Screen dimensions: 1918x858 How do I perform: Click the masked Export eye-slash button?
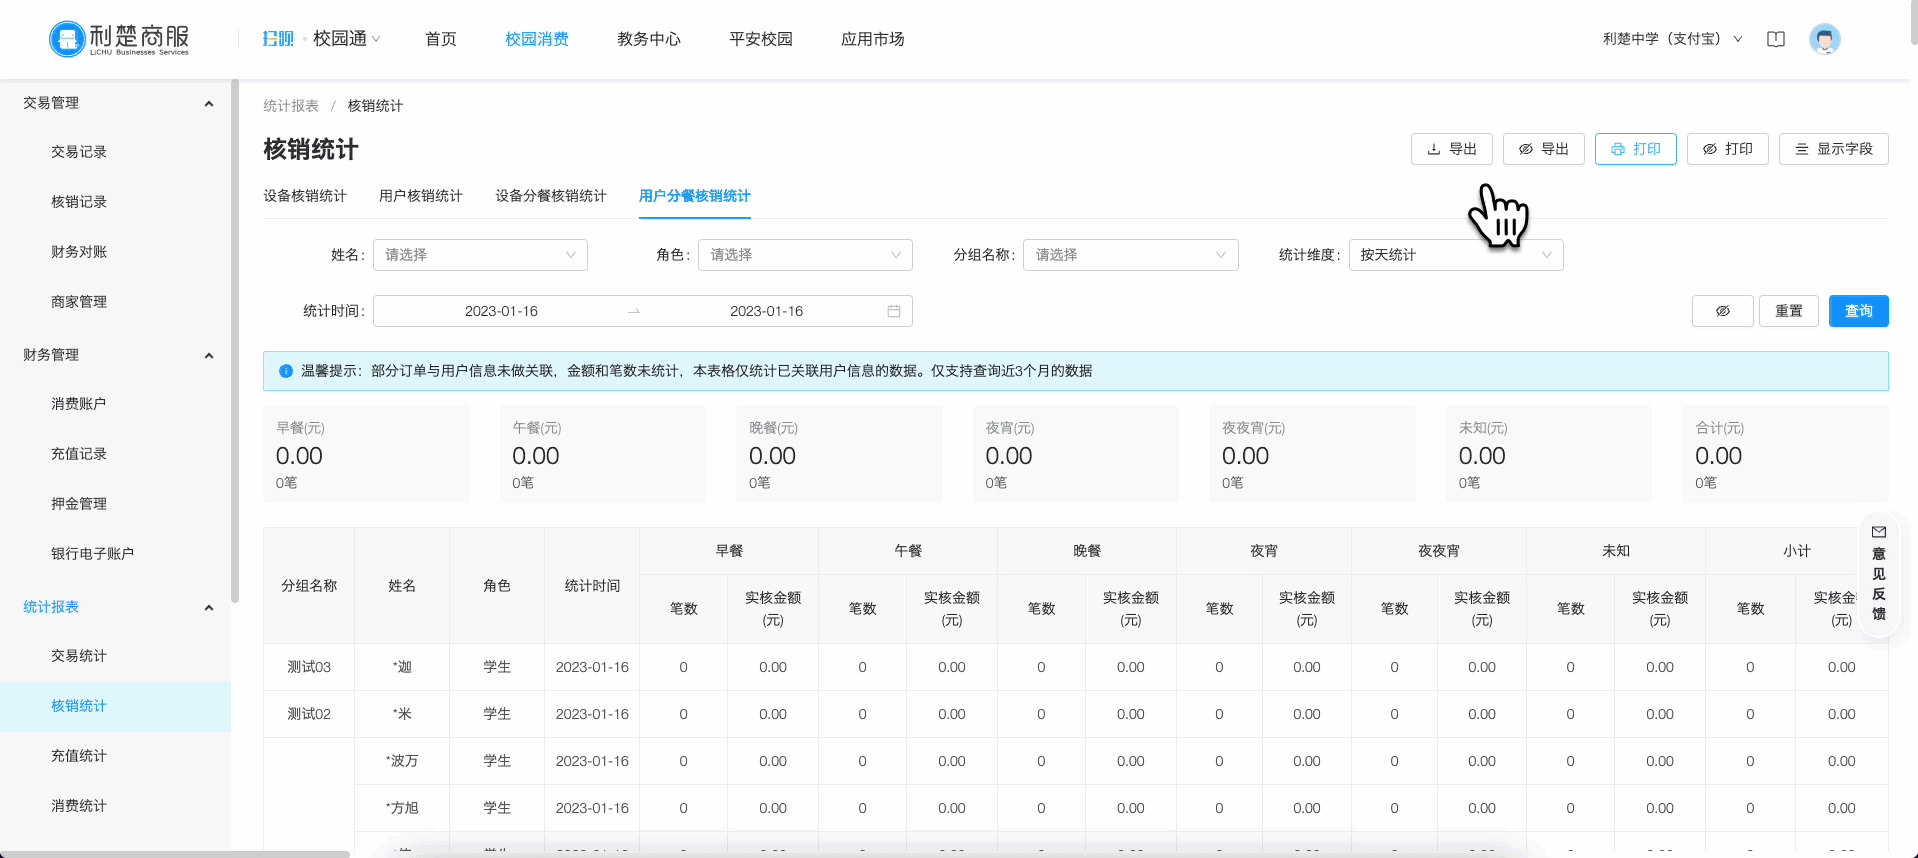(x=1543, y=149)
